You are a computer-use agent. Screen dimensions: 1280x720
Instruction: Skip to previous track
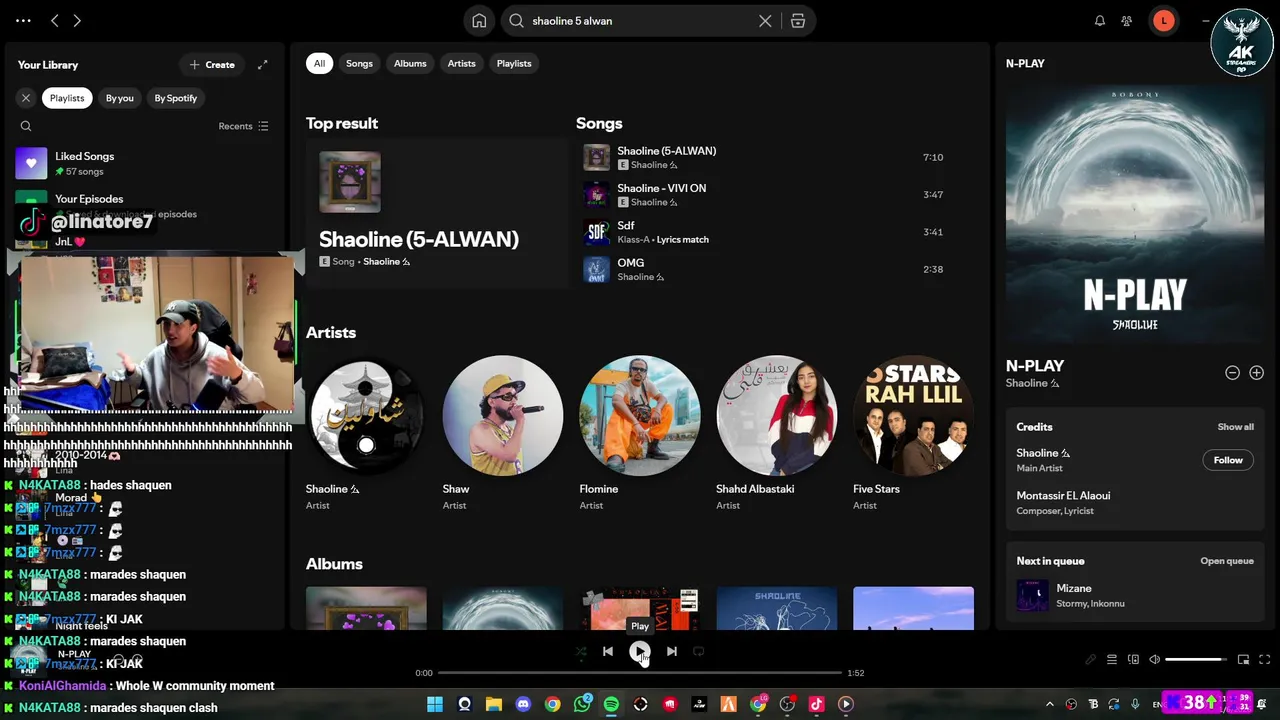point(607,652)
